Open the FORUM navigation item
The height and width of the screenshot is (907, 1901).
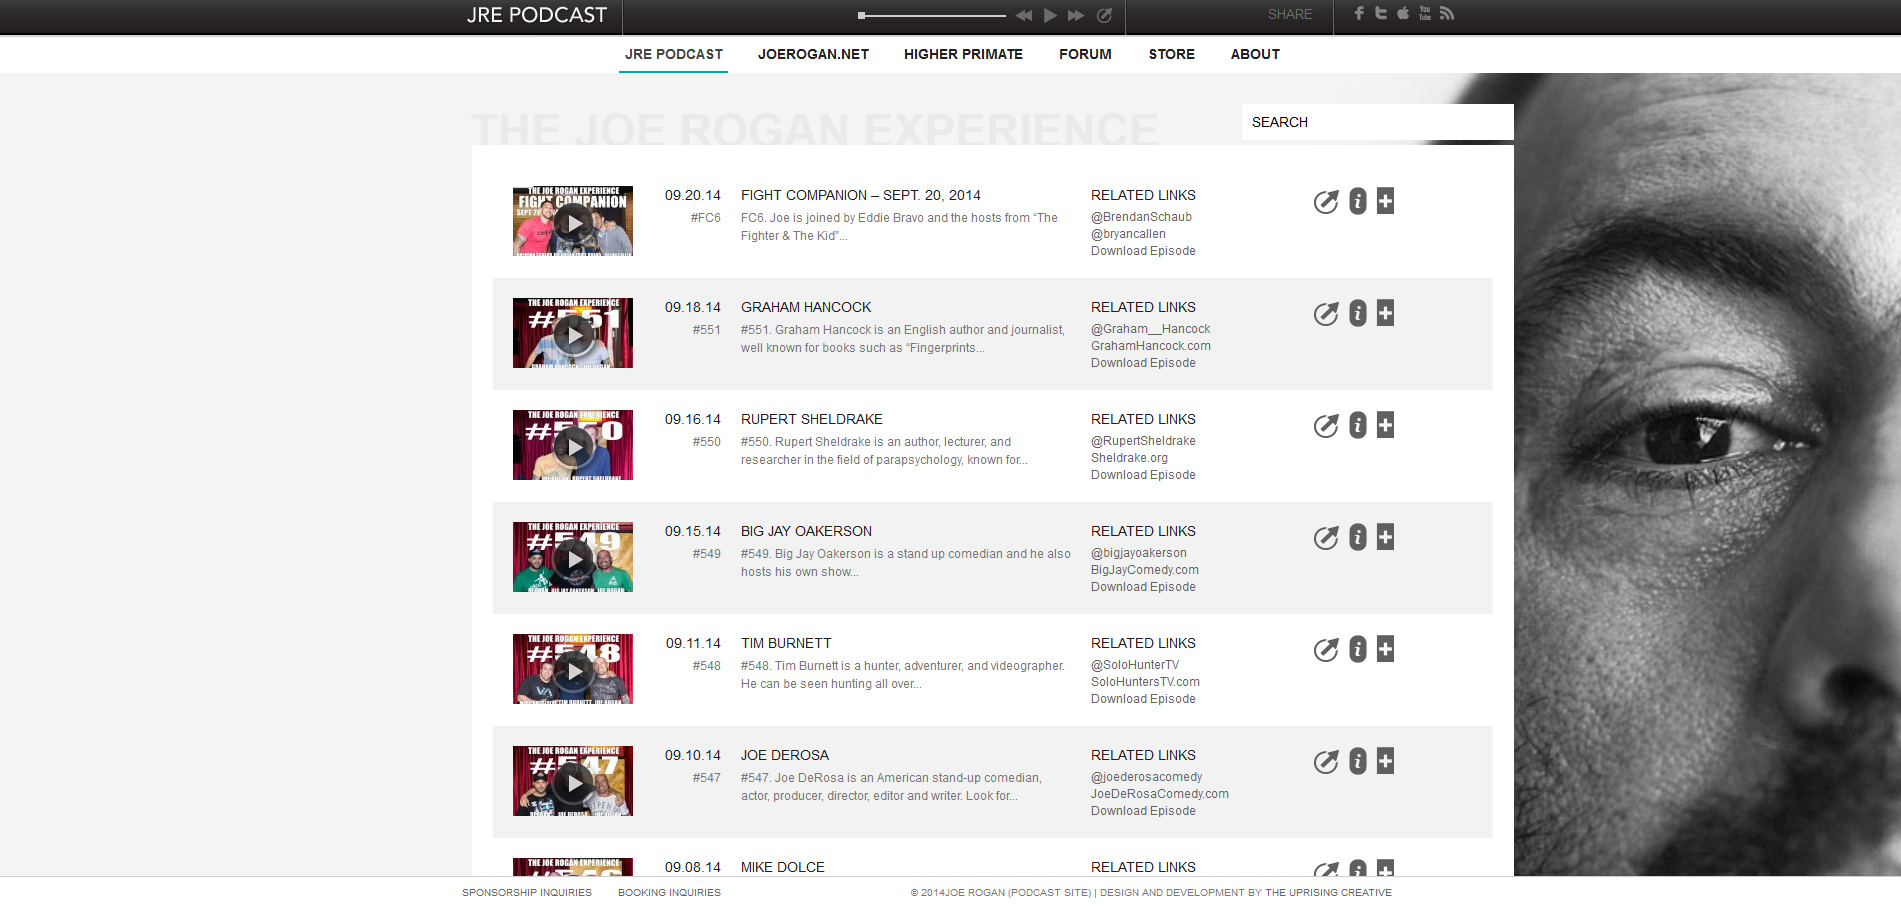pos(1085,54)
